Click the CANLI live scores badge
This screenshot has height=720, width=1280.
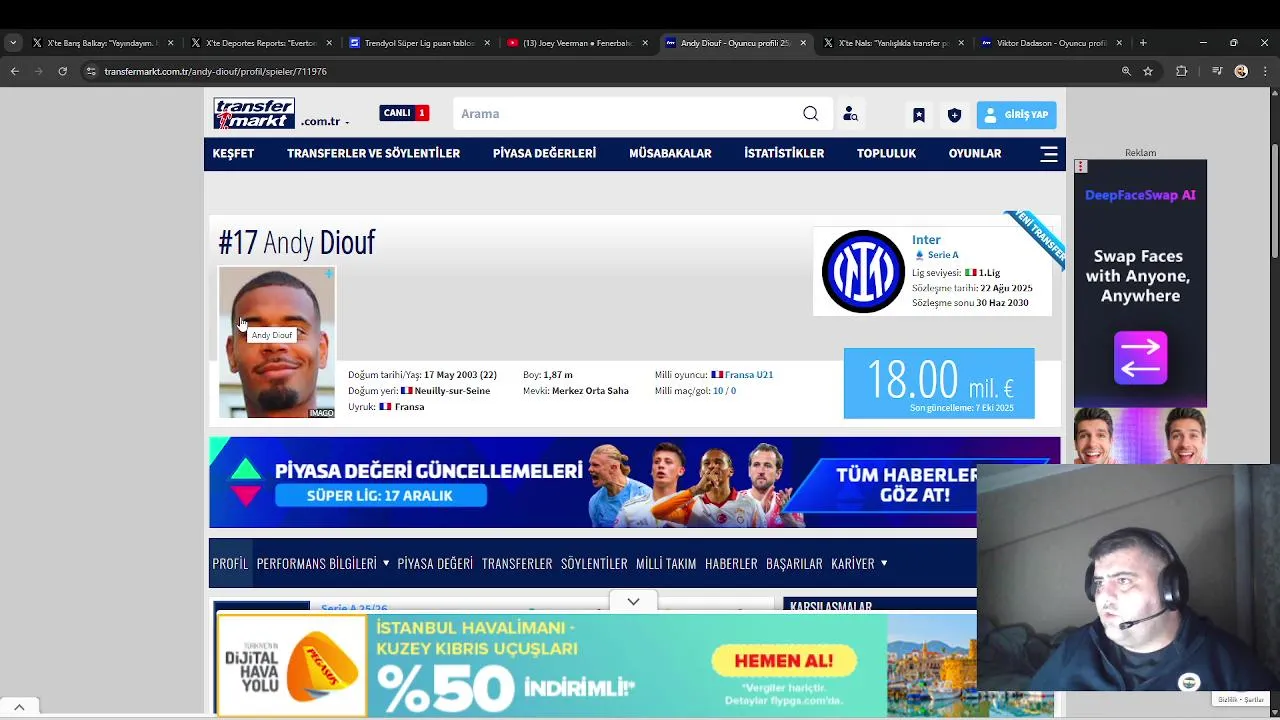(404, 113)
